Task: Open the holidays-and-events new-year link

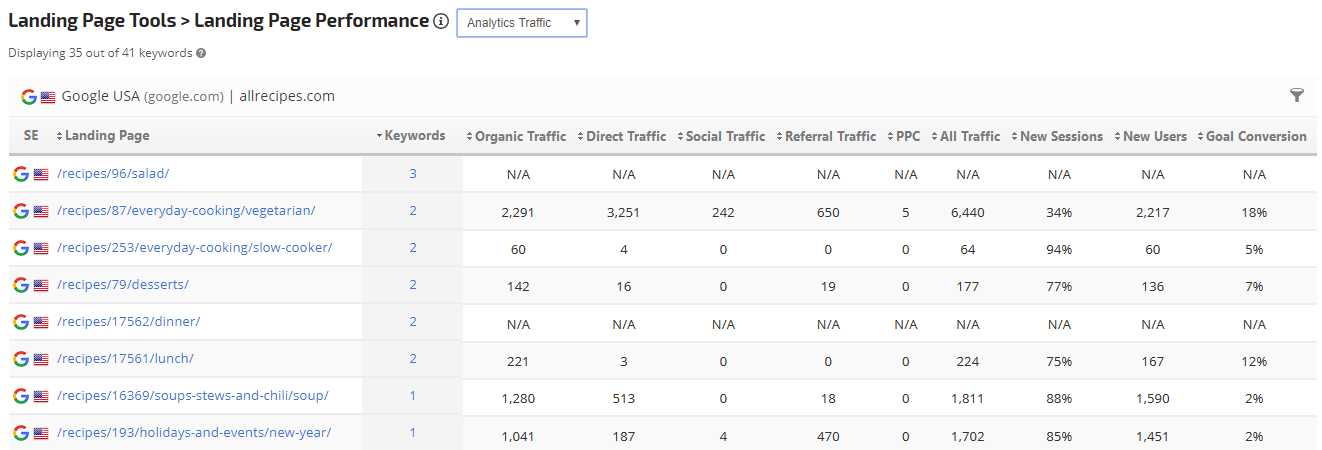Action: pyautogui.click(x=193, y=433)
